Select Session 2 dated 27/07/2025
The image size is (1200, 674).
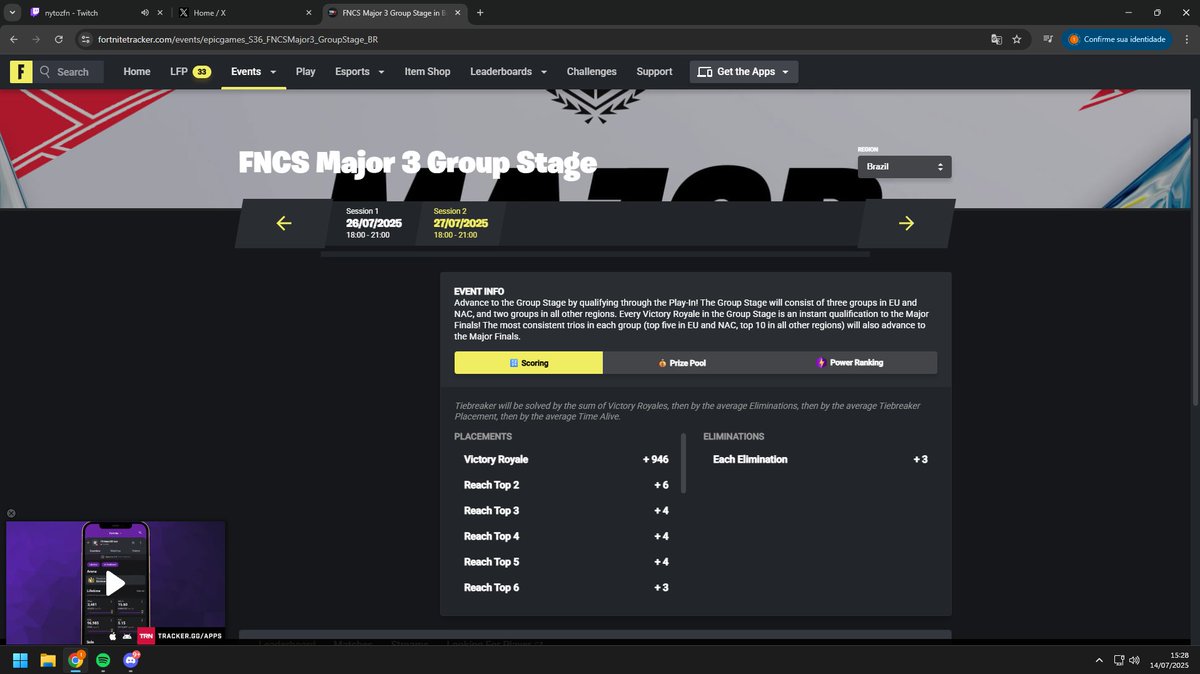click(x=461, y=223)
